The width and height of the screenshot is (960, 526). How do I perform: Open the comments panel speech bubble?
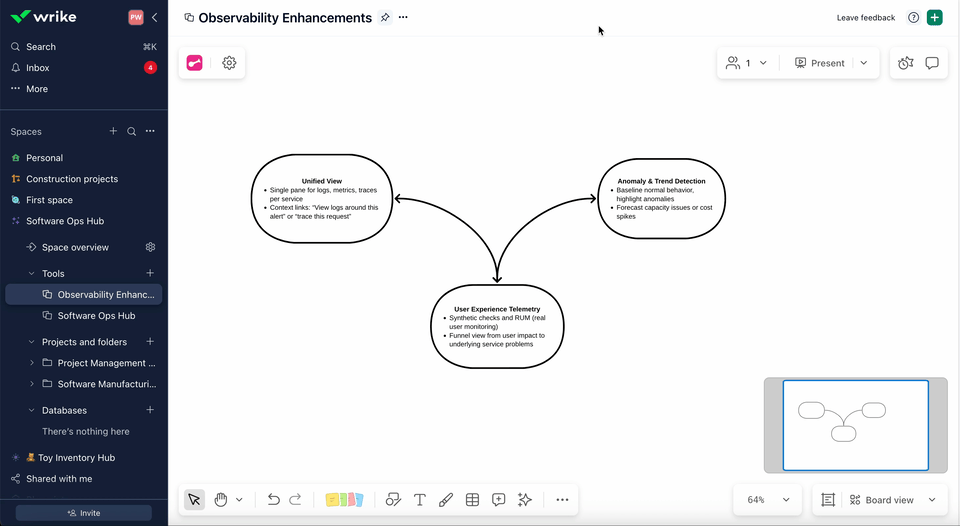coord(932,63)
